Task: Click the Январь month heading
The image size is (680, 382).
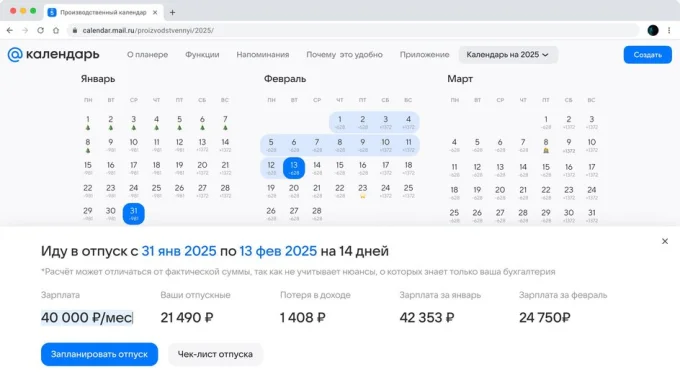Action: tap(98, 79)
